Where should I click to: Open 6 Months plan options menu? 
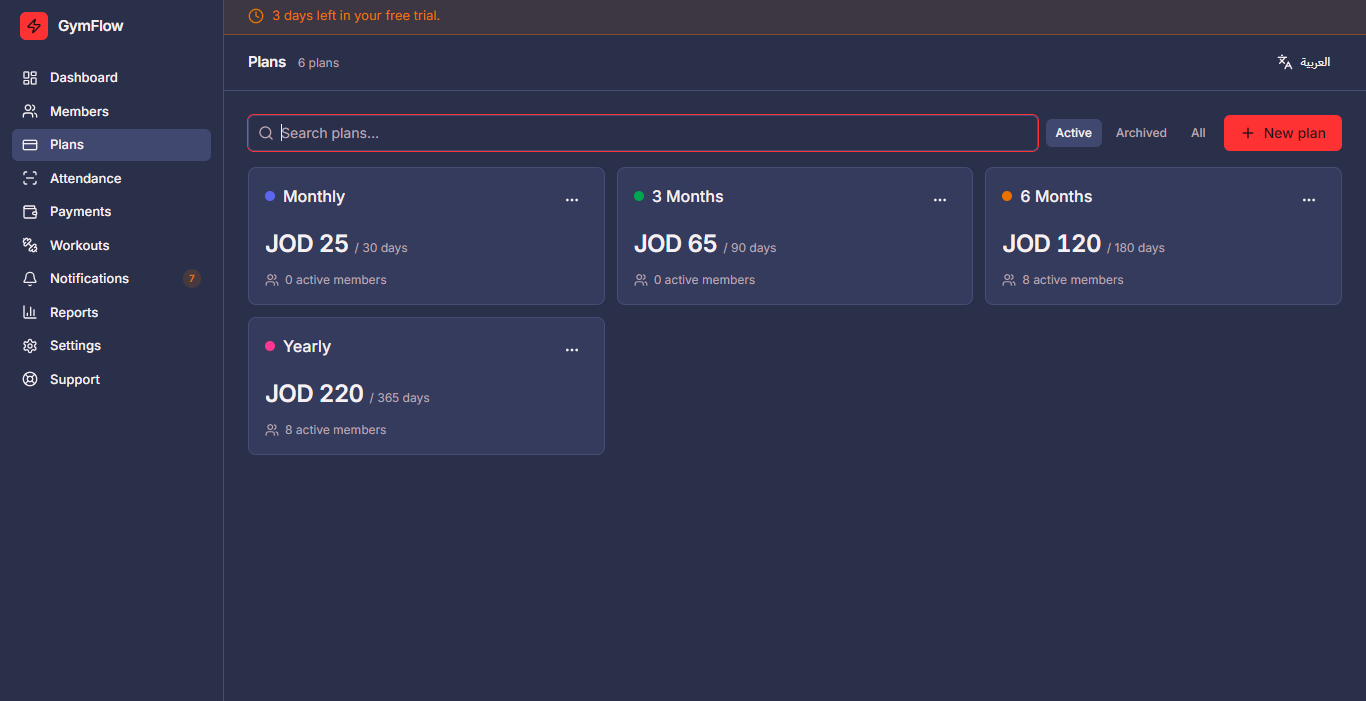point(1309,200)
